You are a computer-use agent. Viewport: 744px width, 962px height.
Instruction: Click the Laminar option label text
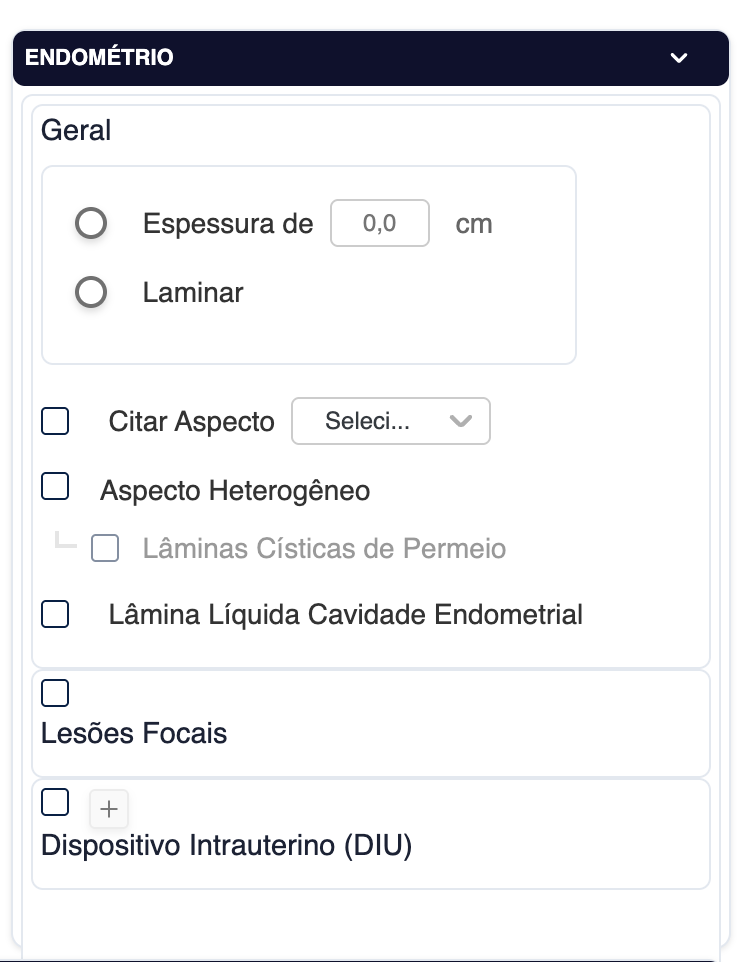[193, 293]
